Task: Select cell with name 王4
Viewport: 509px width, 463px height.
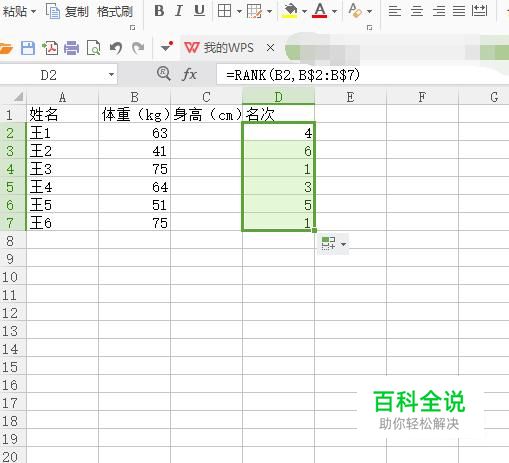Action: pos(62,187)
